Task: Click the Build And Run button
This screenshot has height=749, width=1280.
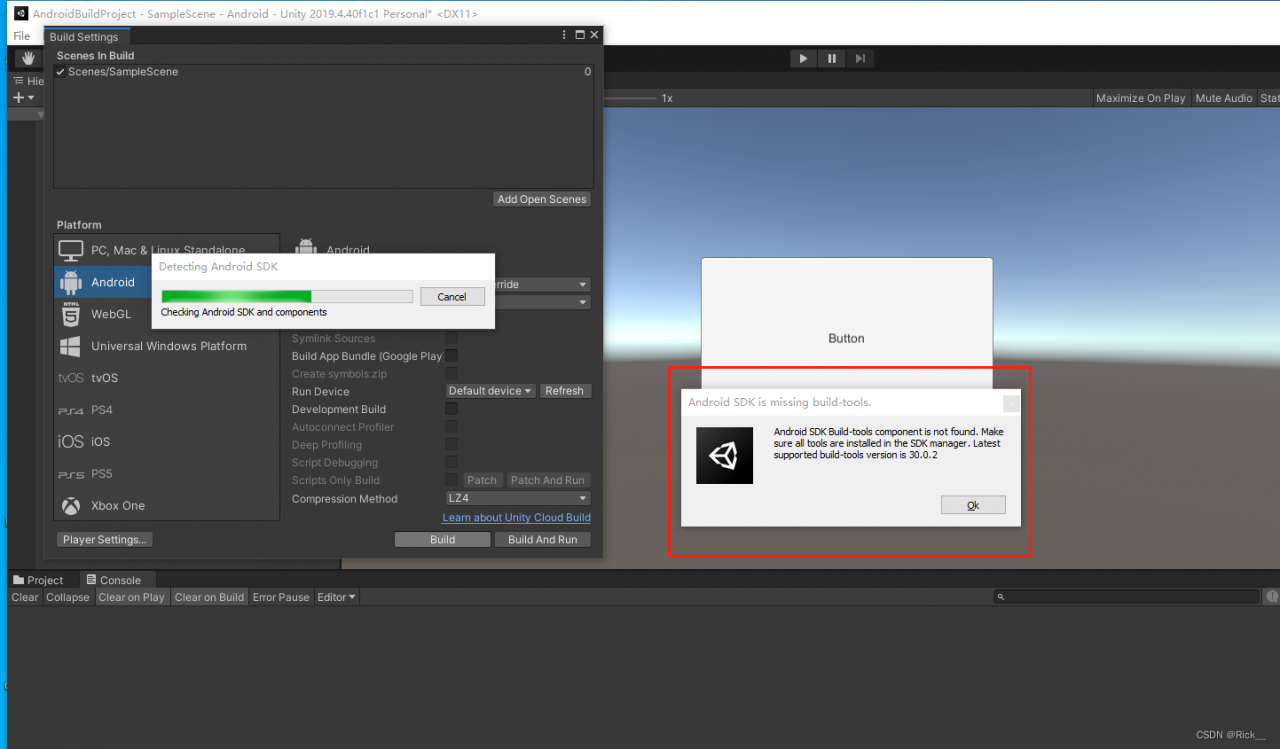Action: pos(543,539)
